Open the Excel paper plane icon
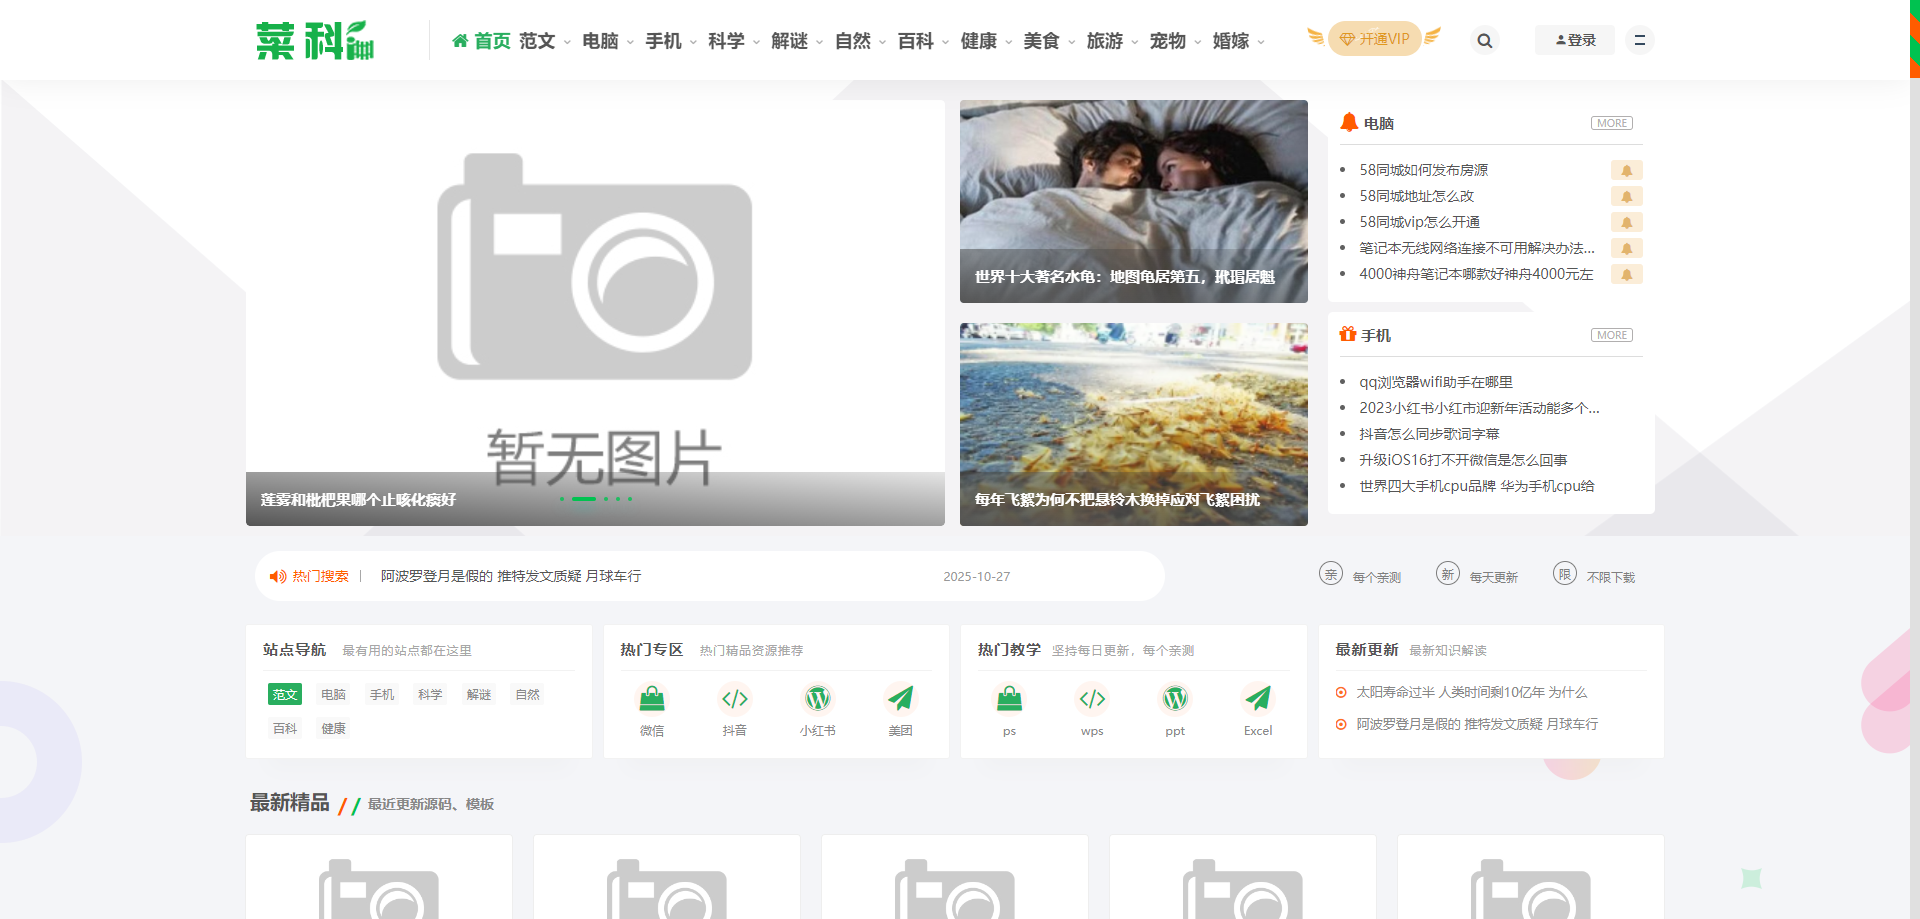This screenshot has height=919, width=1920. pos(1258,698)
